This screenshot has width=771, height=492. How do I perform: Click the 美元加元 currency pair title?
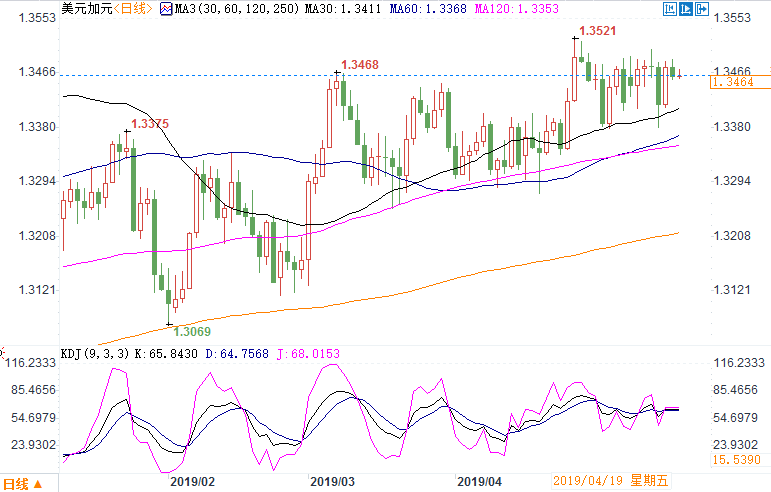click(84, 9)
